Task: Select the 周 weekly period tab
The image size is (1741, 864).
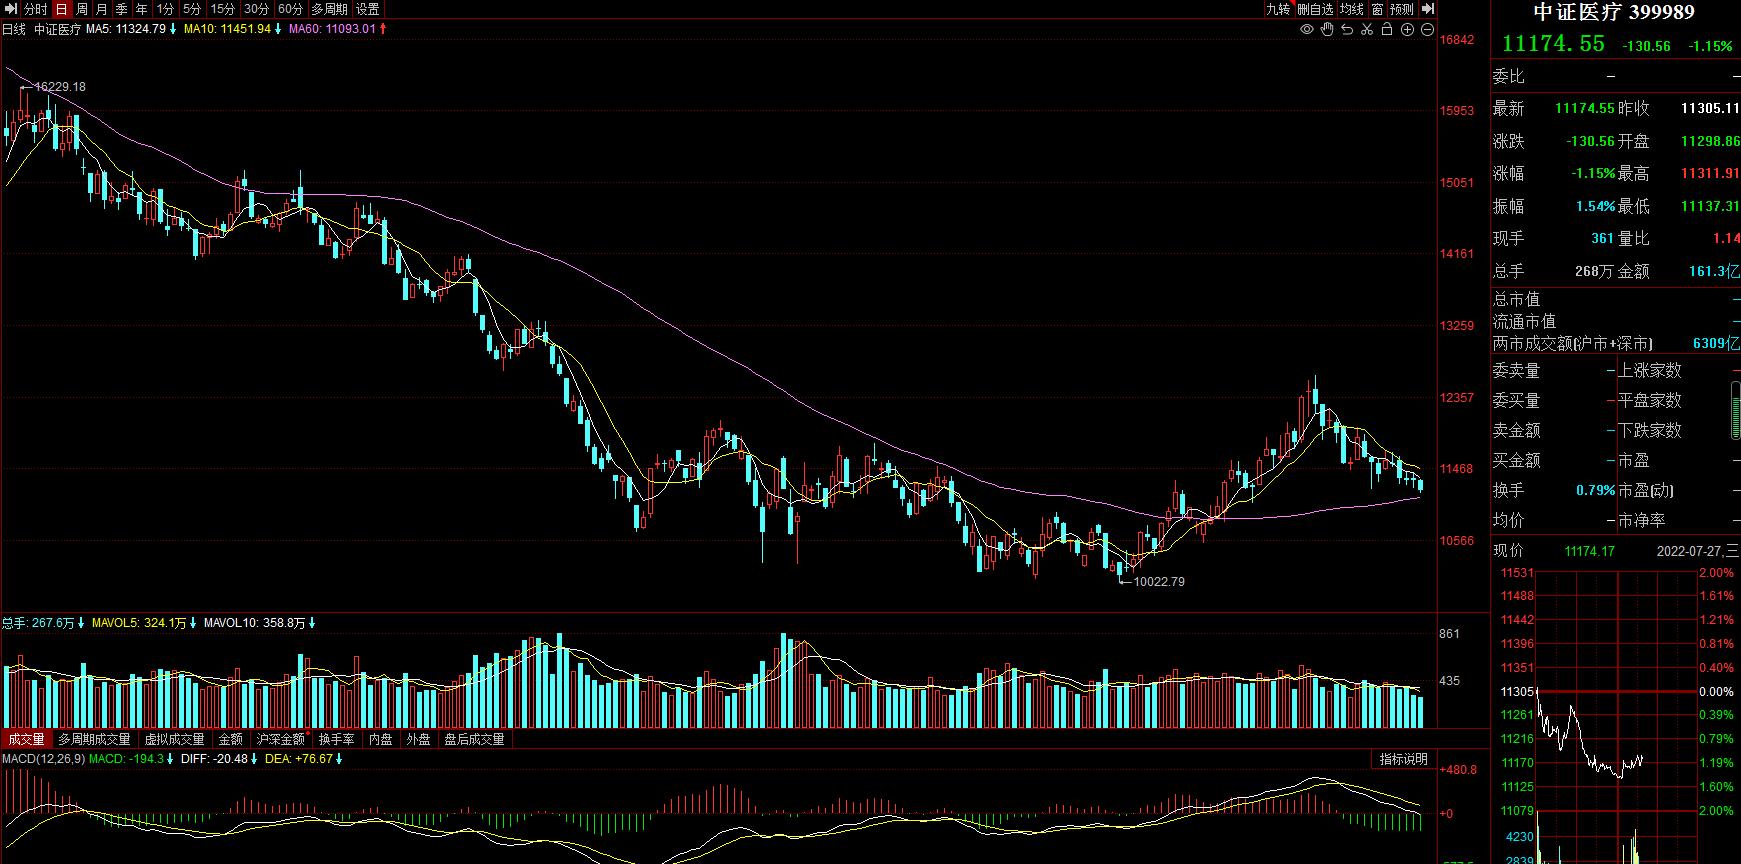Action: pyautogui.click(x=82, y=9)
